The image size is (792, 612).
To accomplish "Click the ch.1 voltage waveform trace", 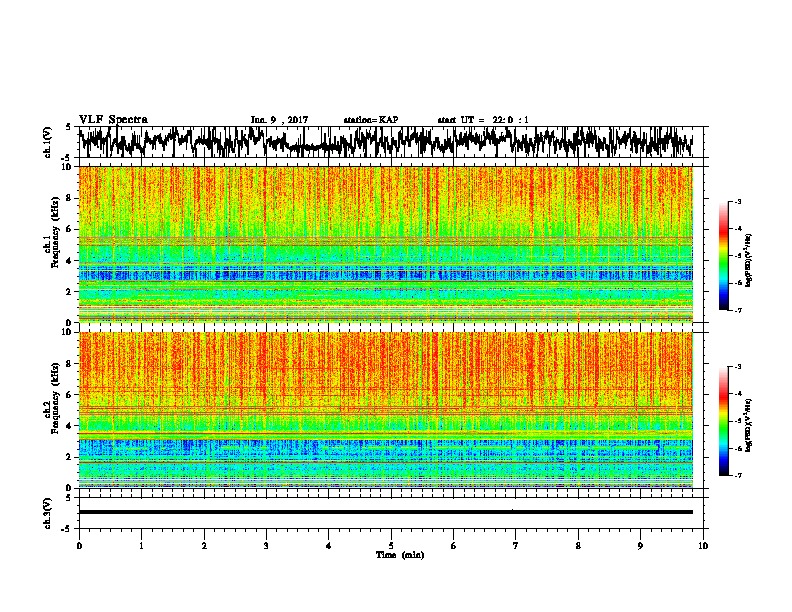I will tap(386, 142).
